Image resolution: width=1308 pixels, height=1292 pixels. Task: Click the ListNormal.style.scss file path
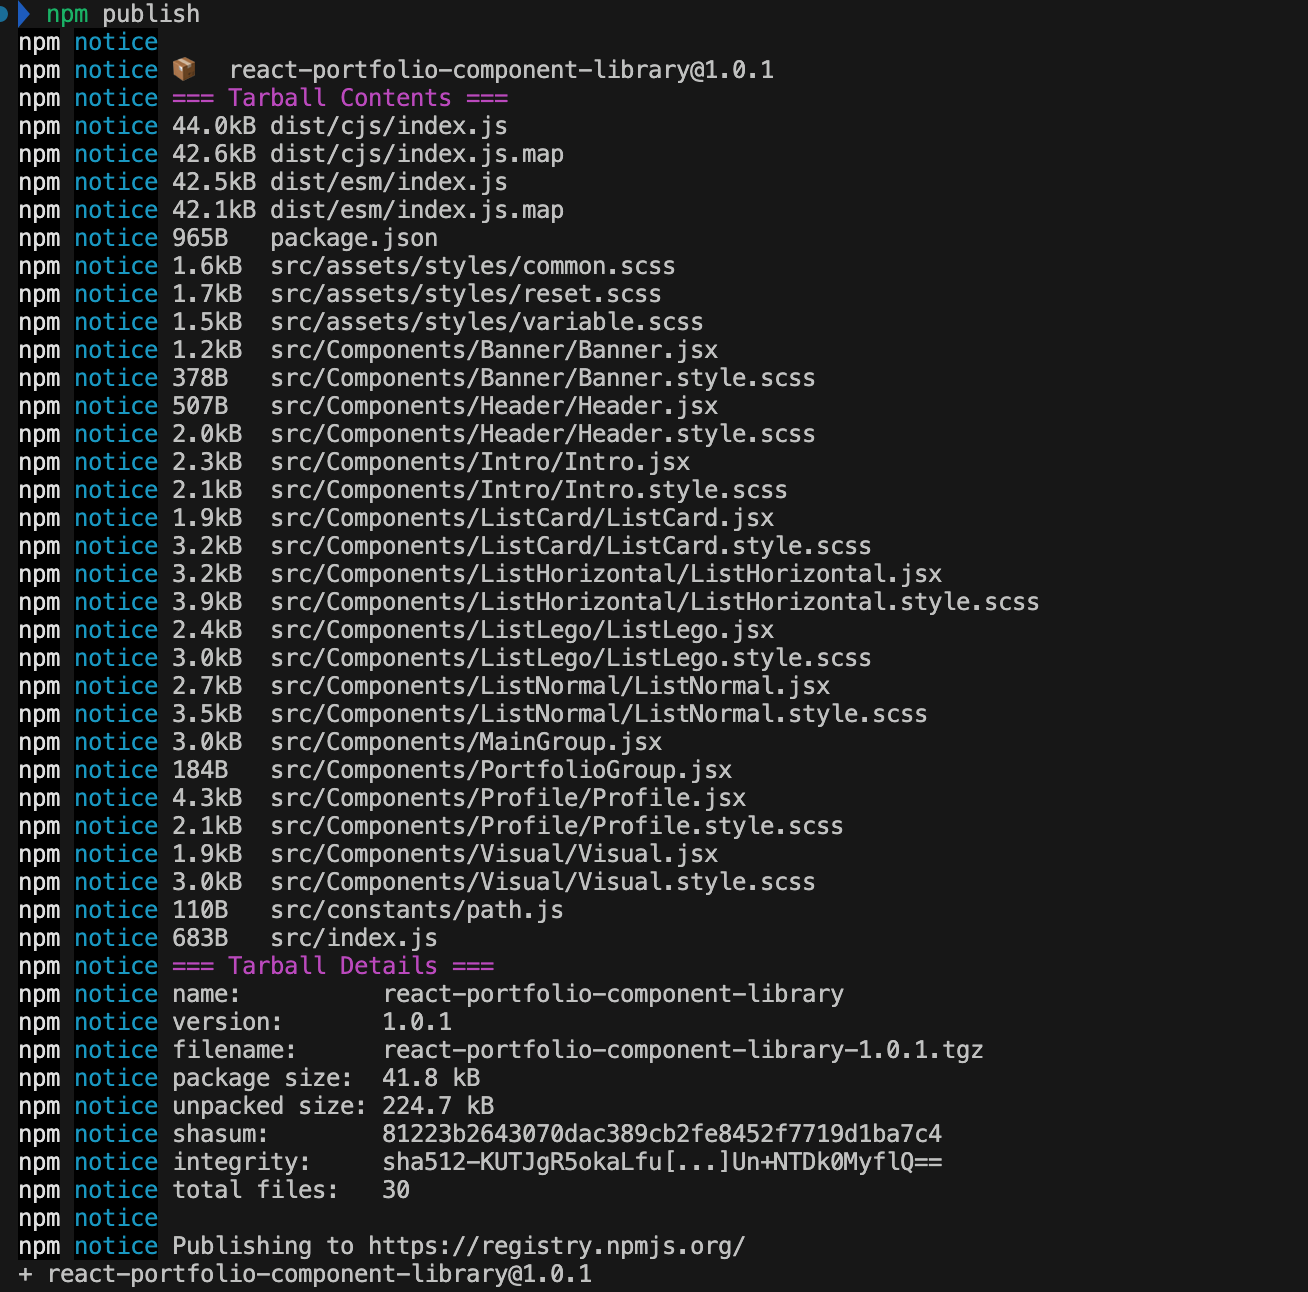(x=599, y=714)
